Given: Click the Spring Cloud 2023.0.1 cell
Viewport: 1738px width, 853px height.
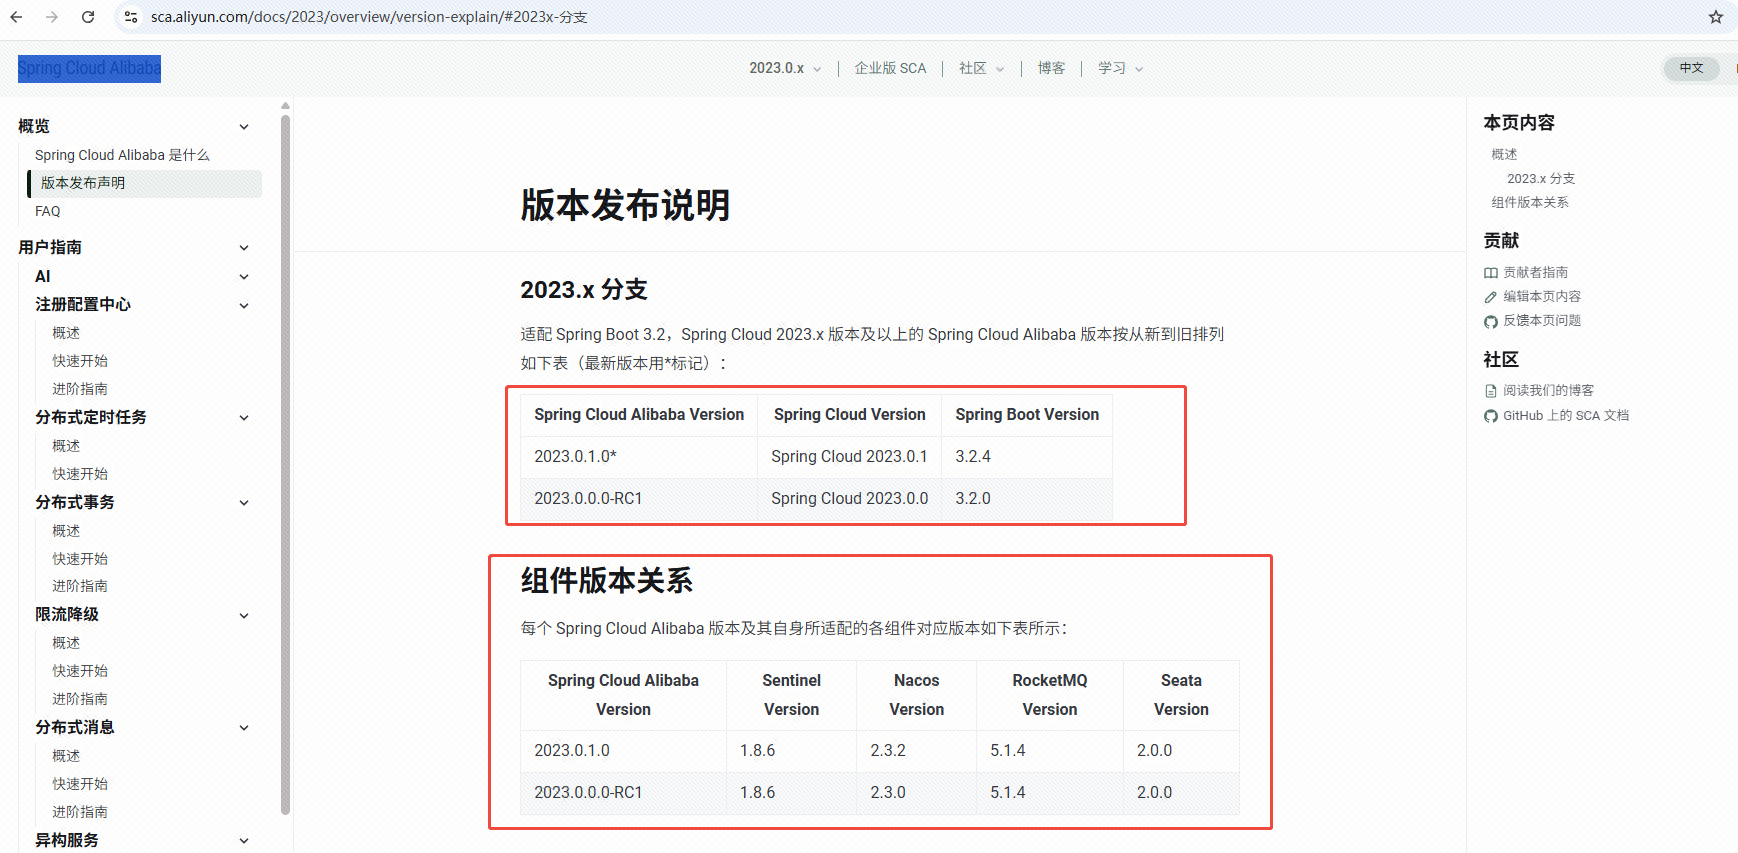Looking at the screenshot, I should click(849, 456).
